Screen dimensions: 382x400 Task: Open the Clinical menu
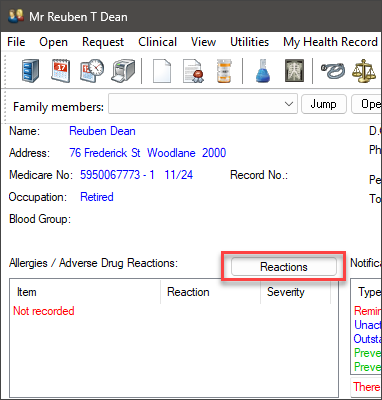(x=157, y=42)
